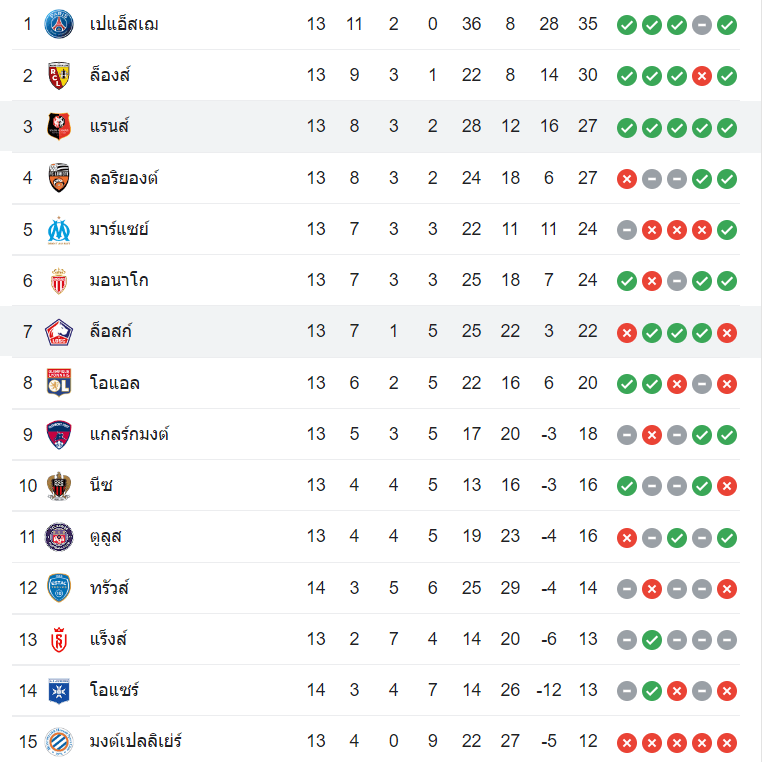Click Reims's green win form indicator

coord(652,639)
